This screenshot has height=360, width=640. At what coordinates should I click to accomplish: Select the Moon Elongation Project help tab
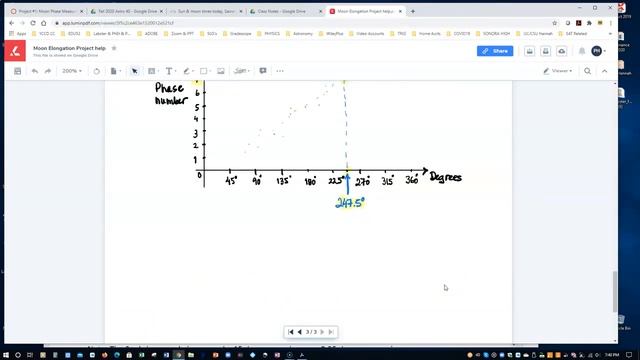coord(365,11)
